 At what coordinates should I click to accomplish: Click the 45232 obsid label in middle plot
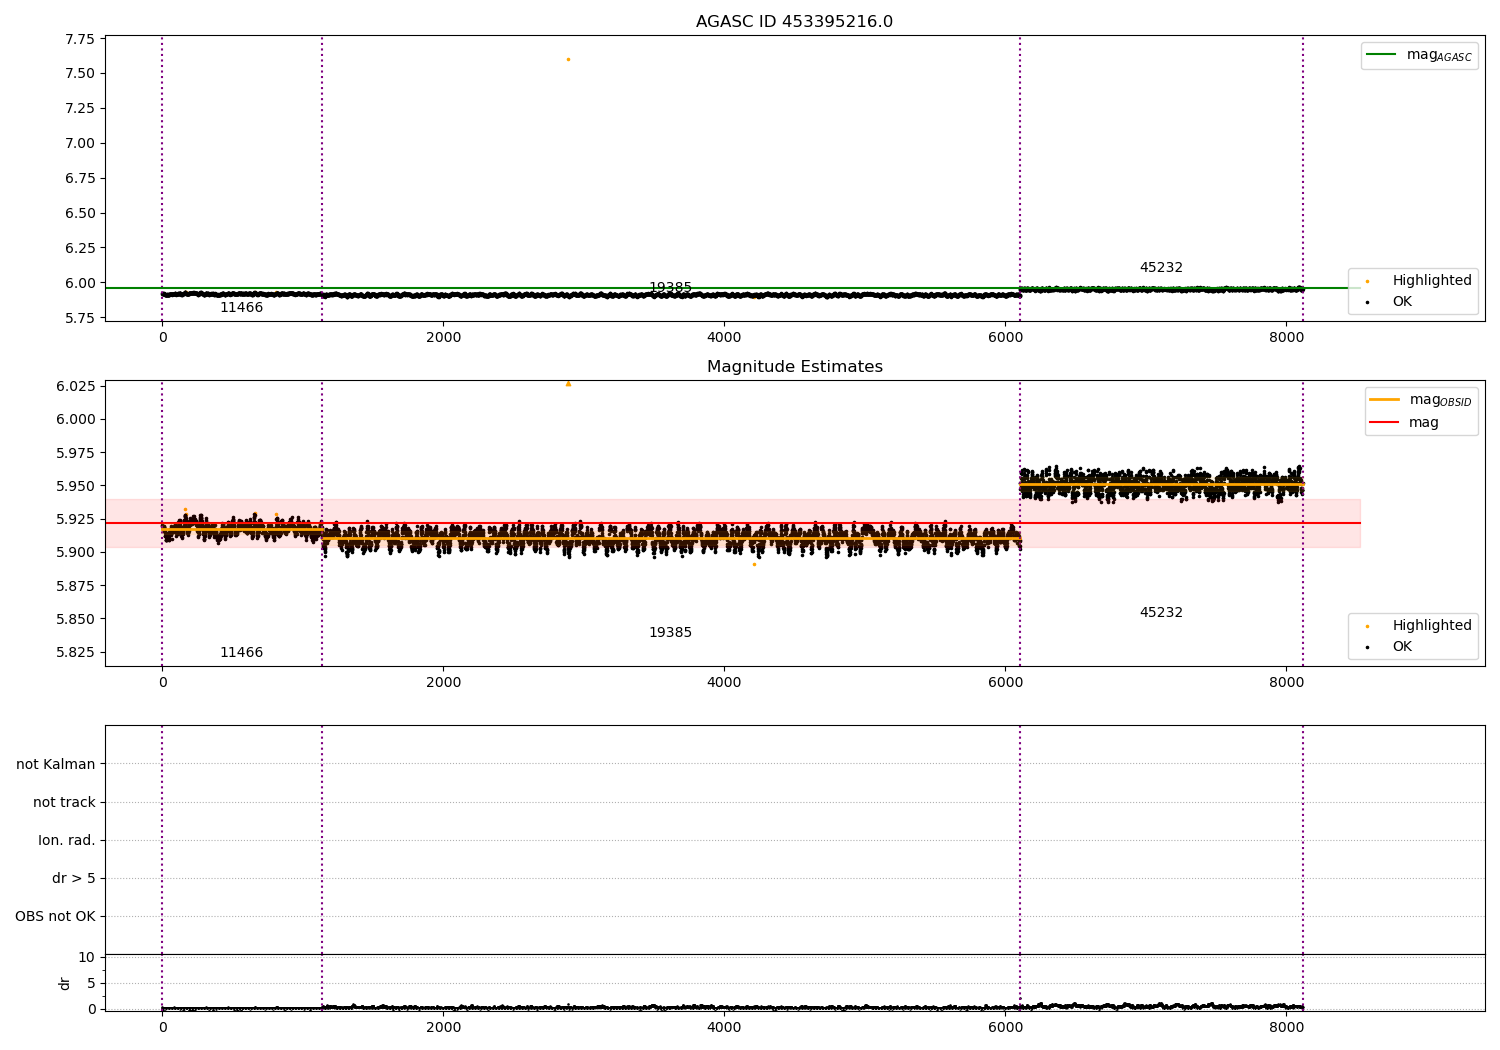(x=1161, y=613)
